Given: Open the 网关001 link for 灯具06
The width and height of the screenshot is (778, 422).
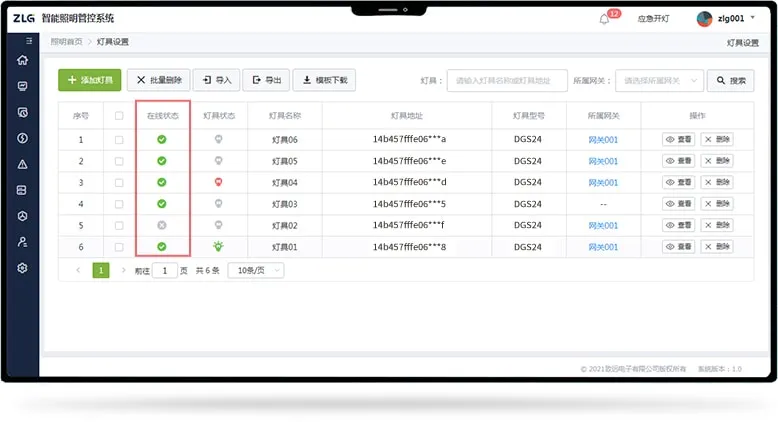Looking at the screenshot, I should 603,139.
